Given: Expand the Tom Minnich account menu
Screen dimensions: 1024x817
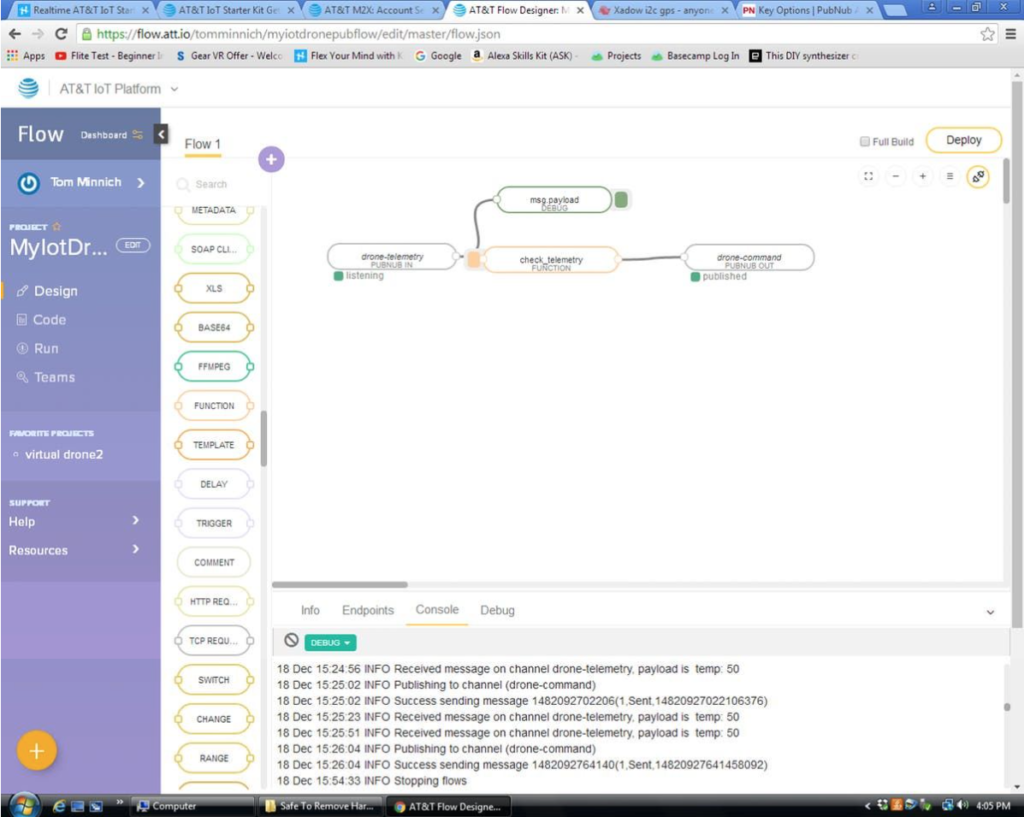Looking at the screenshot, I should click(x=140, y=182).
